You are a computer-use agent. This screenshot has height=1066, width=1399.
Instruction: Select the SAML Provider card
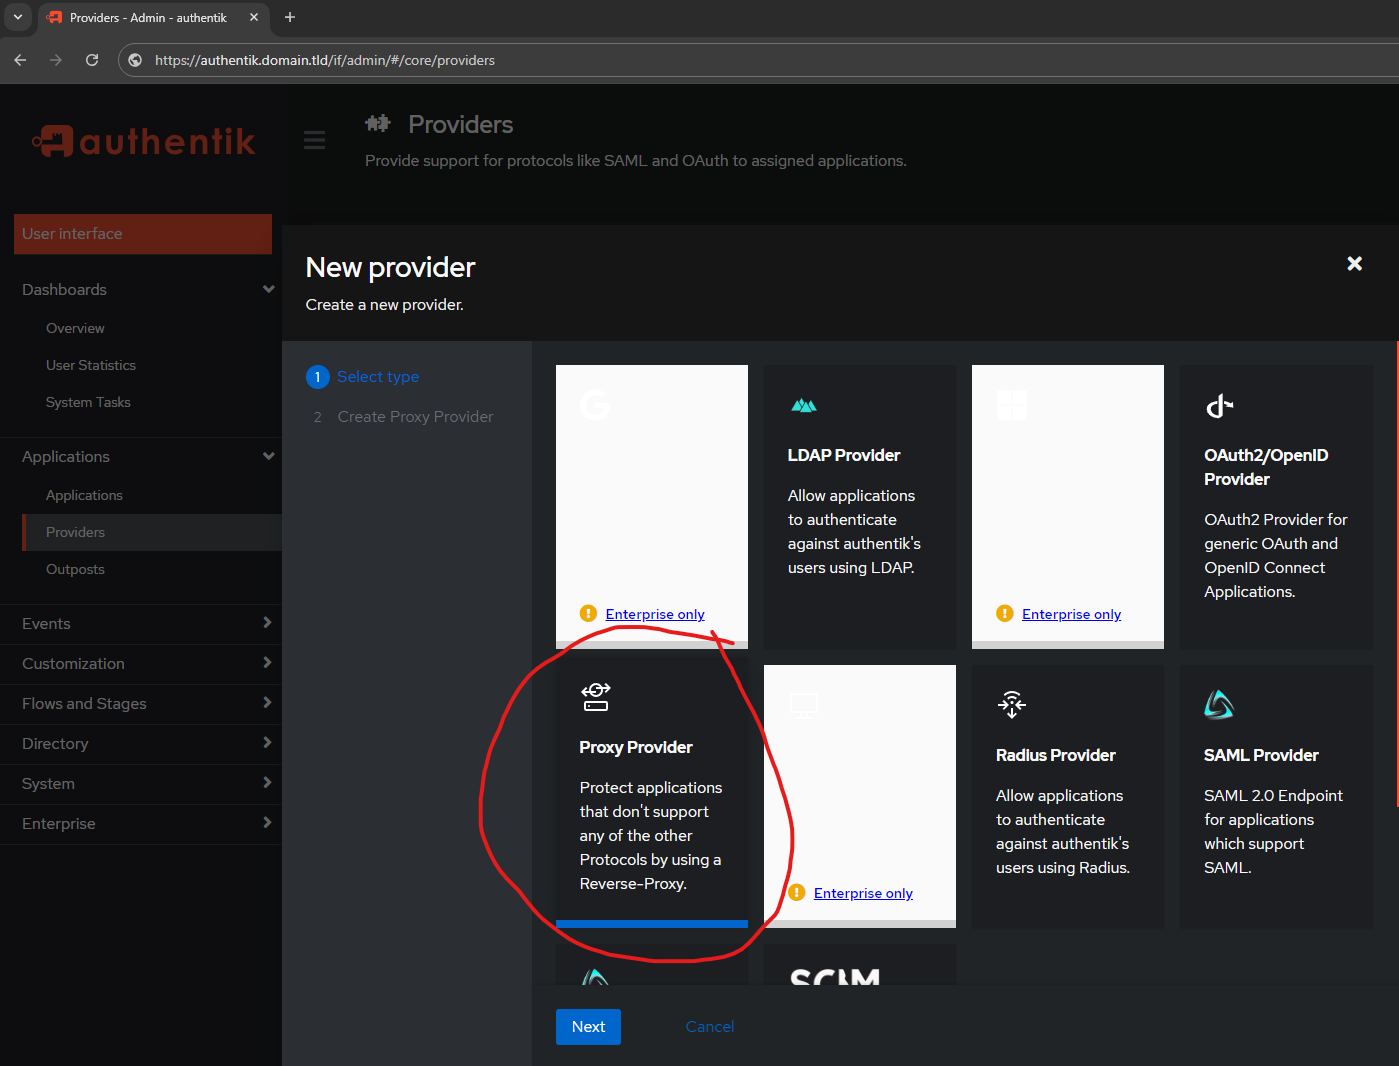click(1276, 796)
